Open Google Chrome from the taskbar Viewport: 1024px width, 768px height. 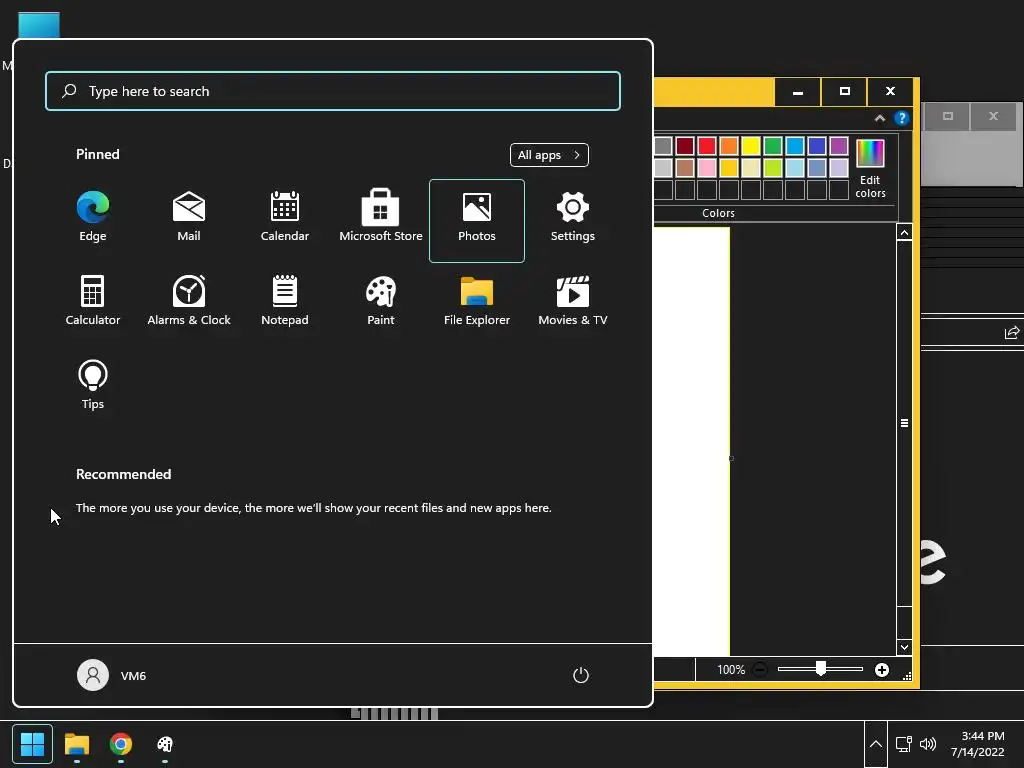click(x=121, y=744)
